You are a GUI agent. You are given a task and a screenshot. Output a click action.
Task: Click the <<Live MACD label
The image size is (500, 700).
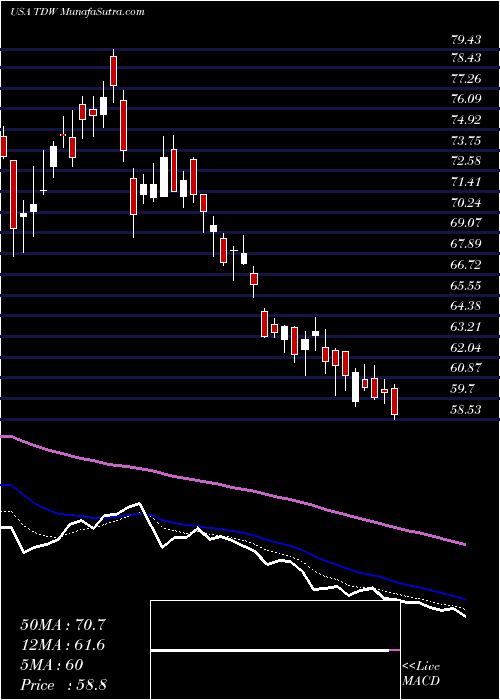click(x=421, y=674)
